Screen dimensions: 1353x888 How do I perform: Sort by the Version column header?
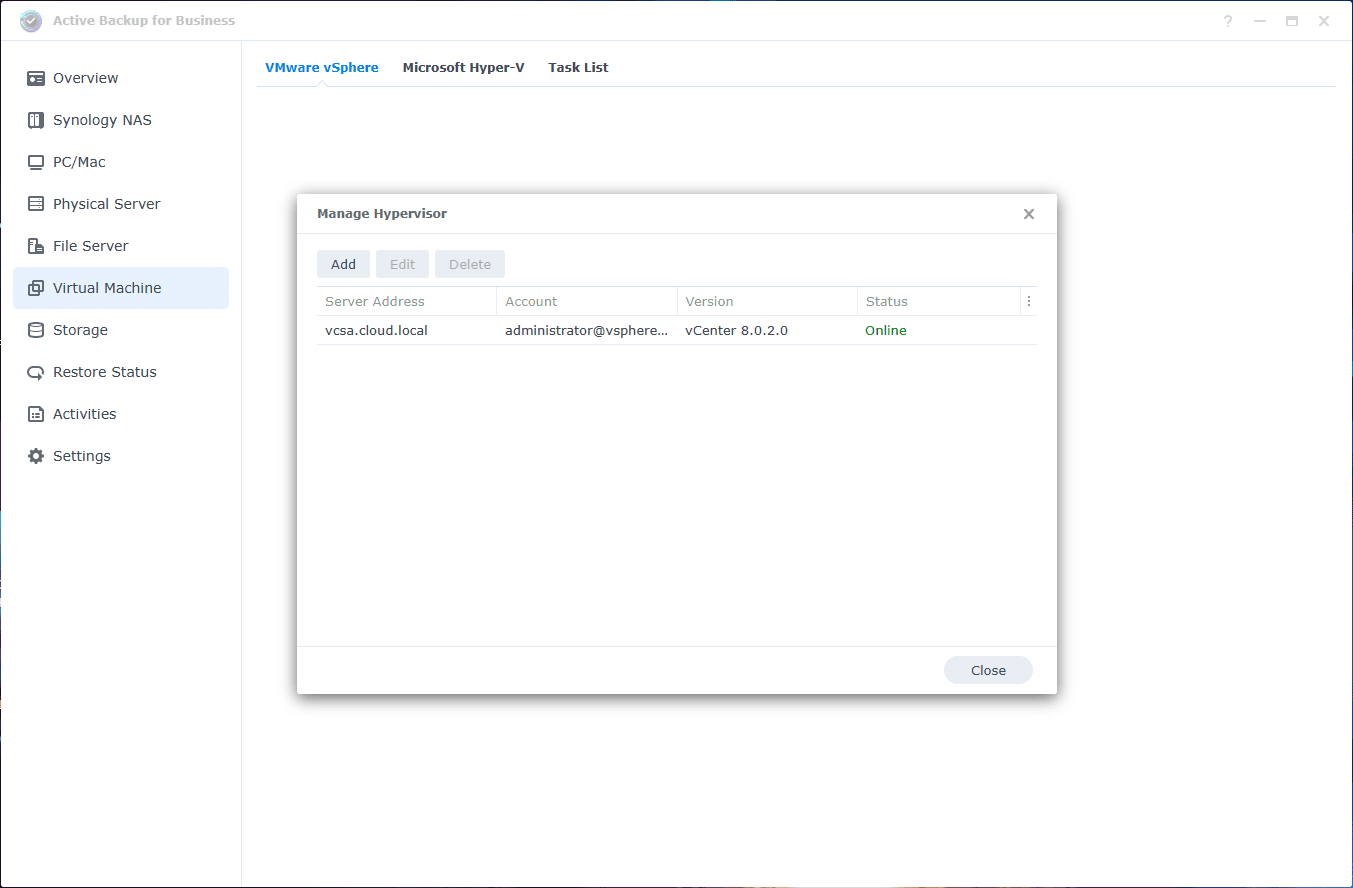[767, 301]
